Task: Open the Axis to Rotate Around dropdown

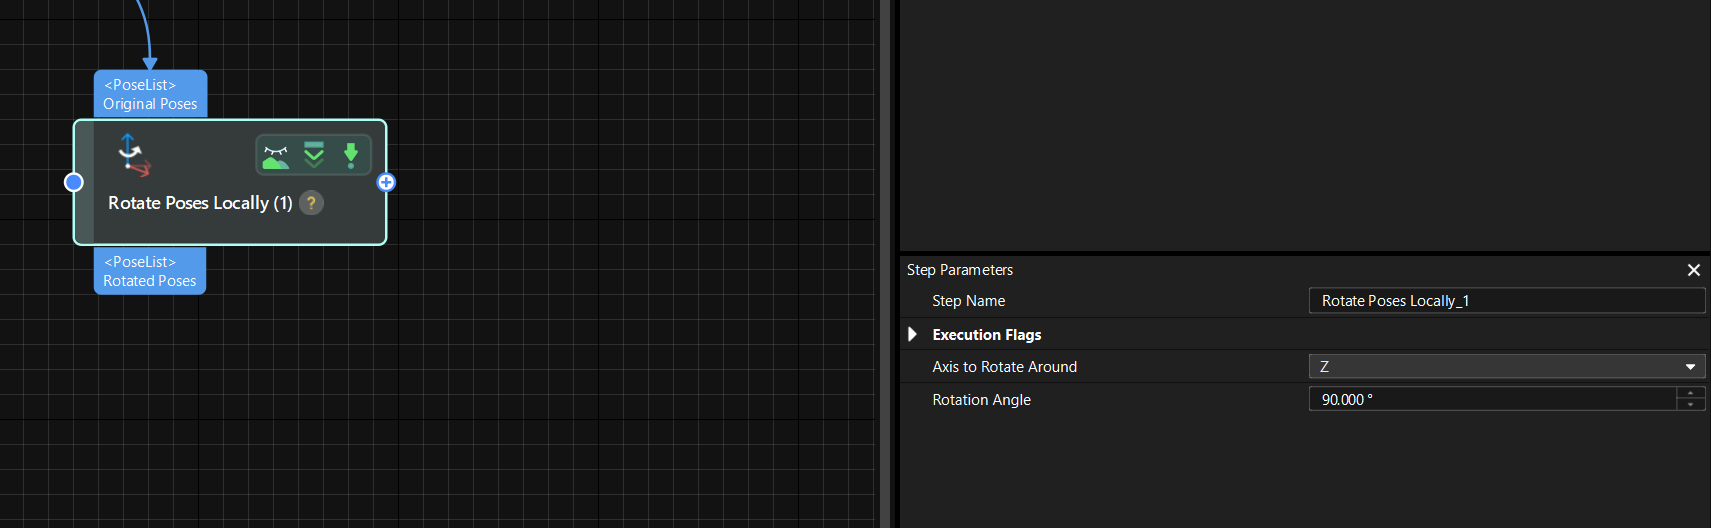Action: (1506, 367)
